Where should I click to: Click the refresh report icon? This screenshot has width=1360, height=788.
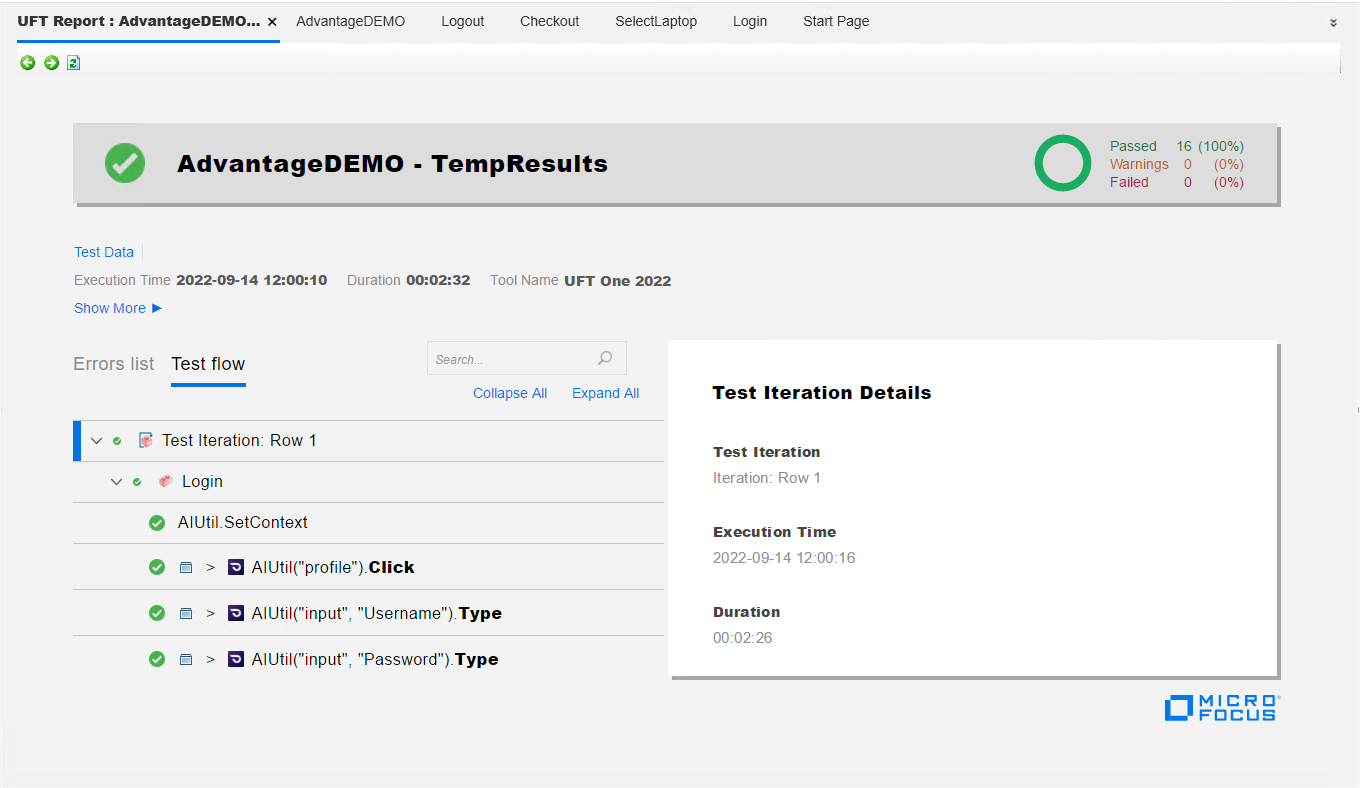pos(73,63)
